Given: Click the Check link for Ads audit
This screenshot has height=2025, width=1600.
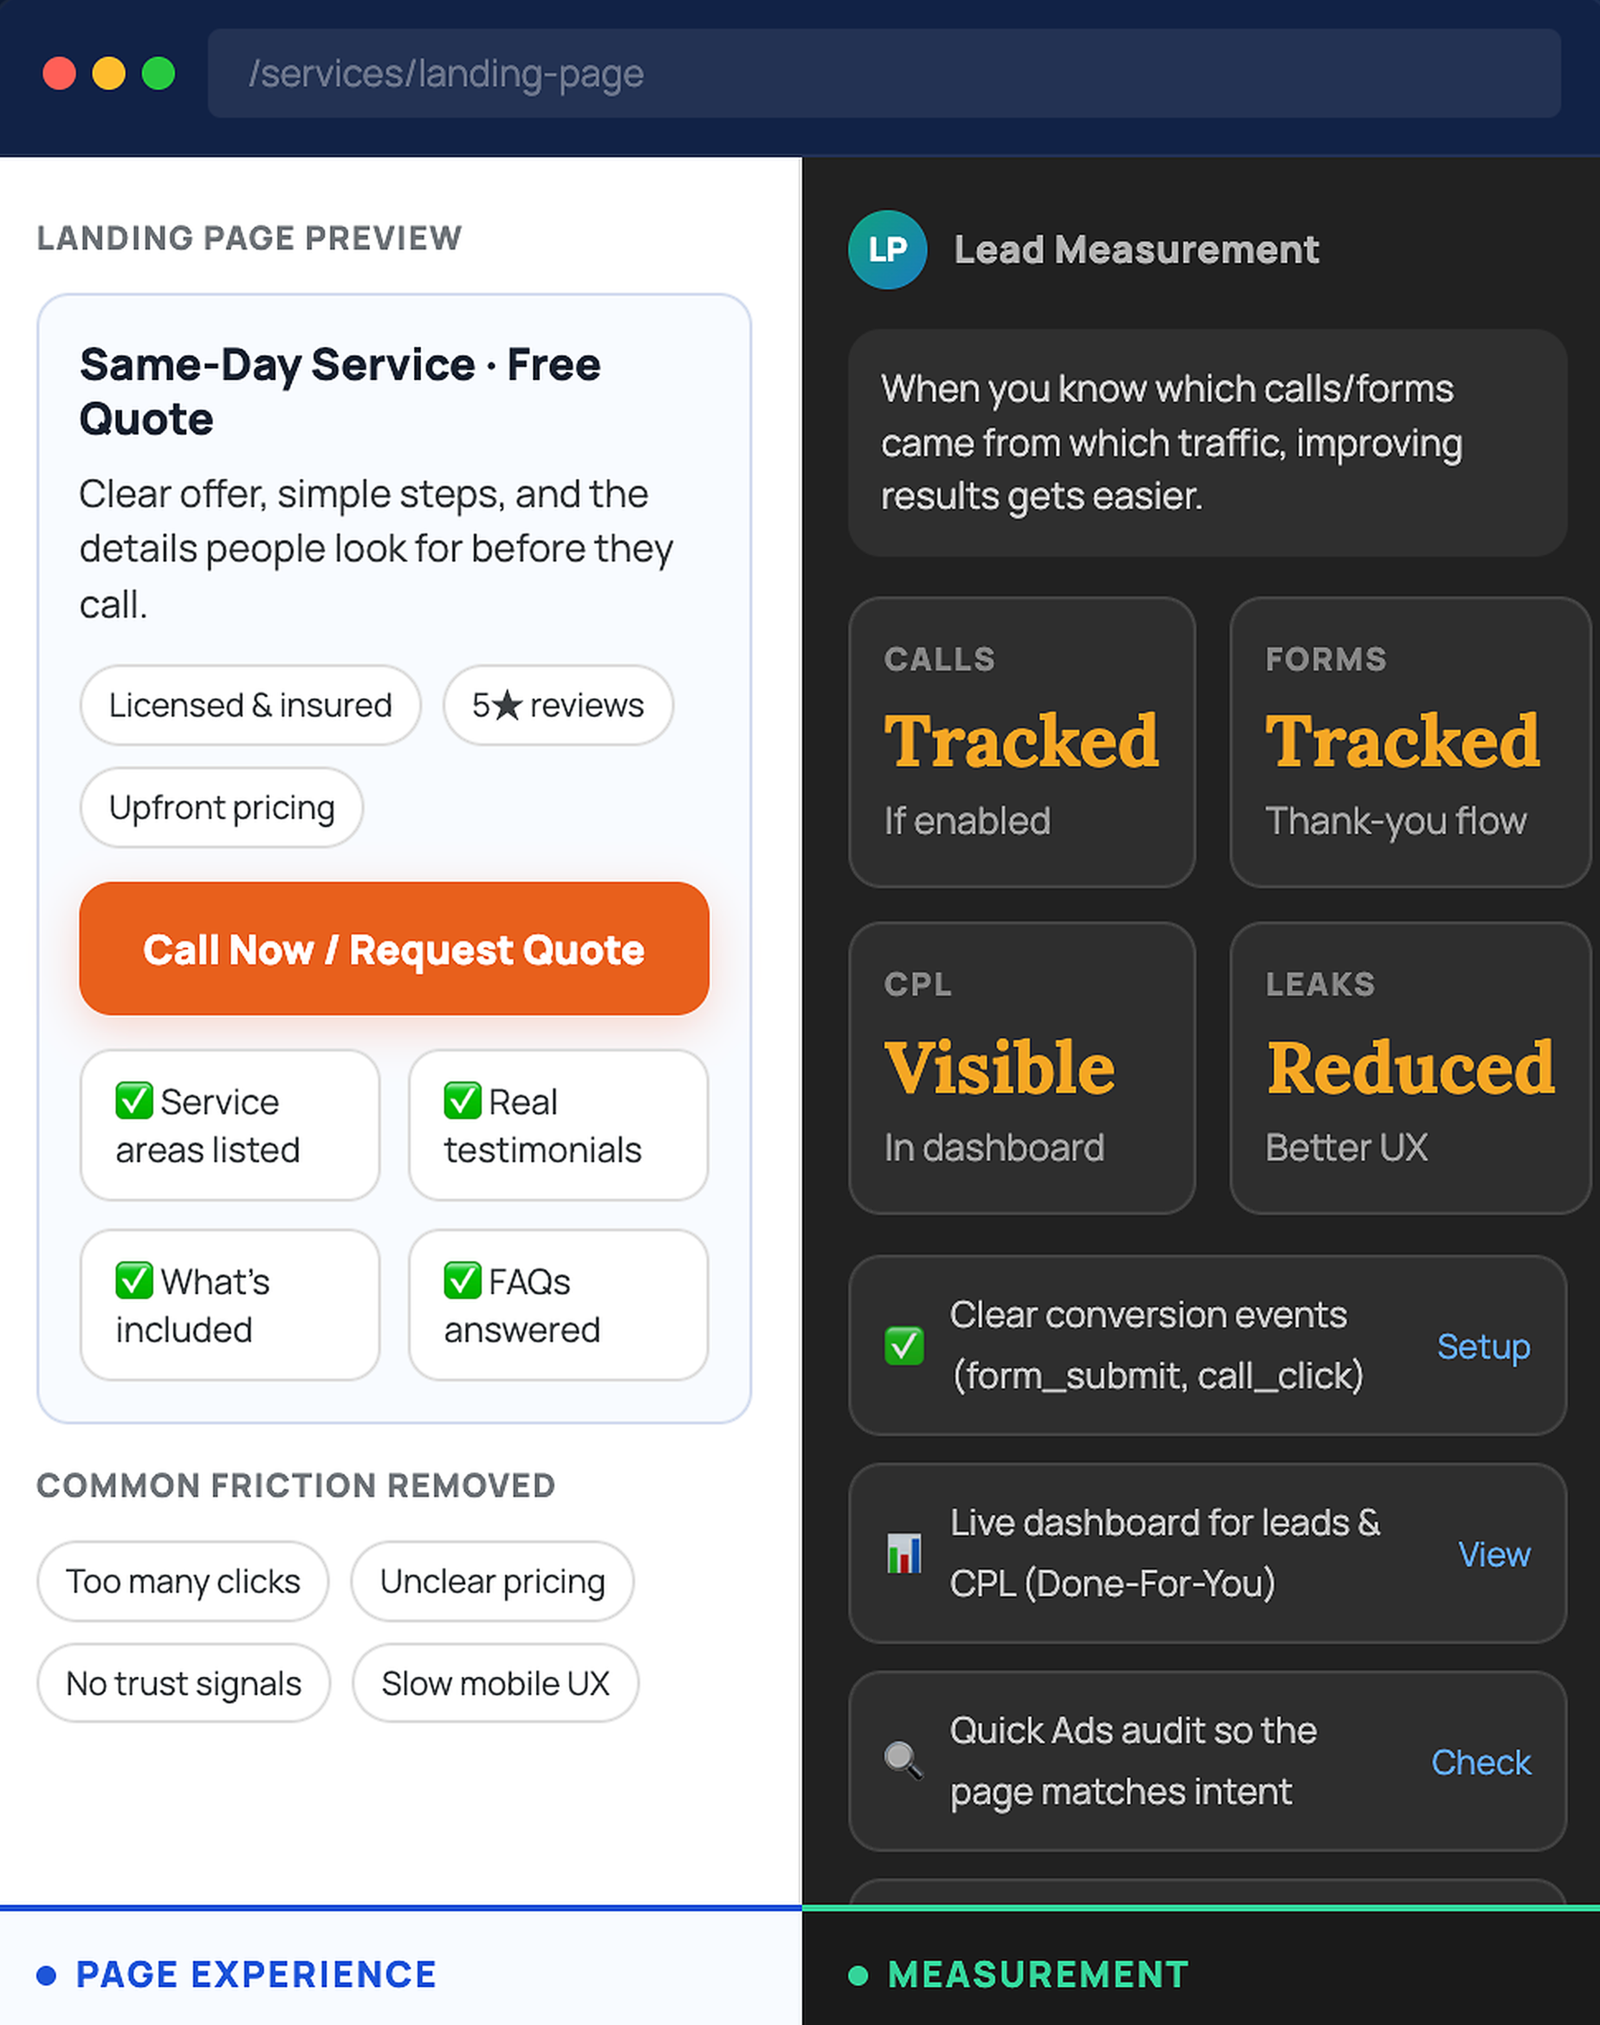Looking at the screenshot, I should [x=1481, y=1762].
